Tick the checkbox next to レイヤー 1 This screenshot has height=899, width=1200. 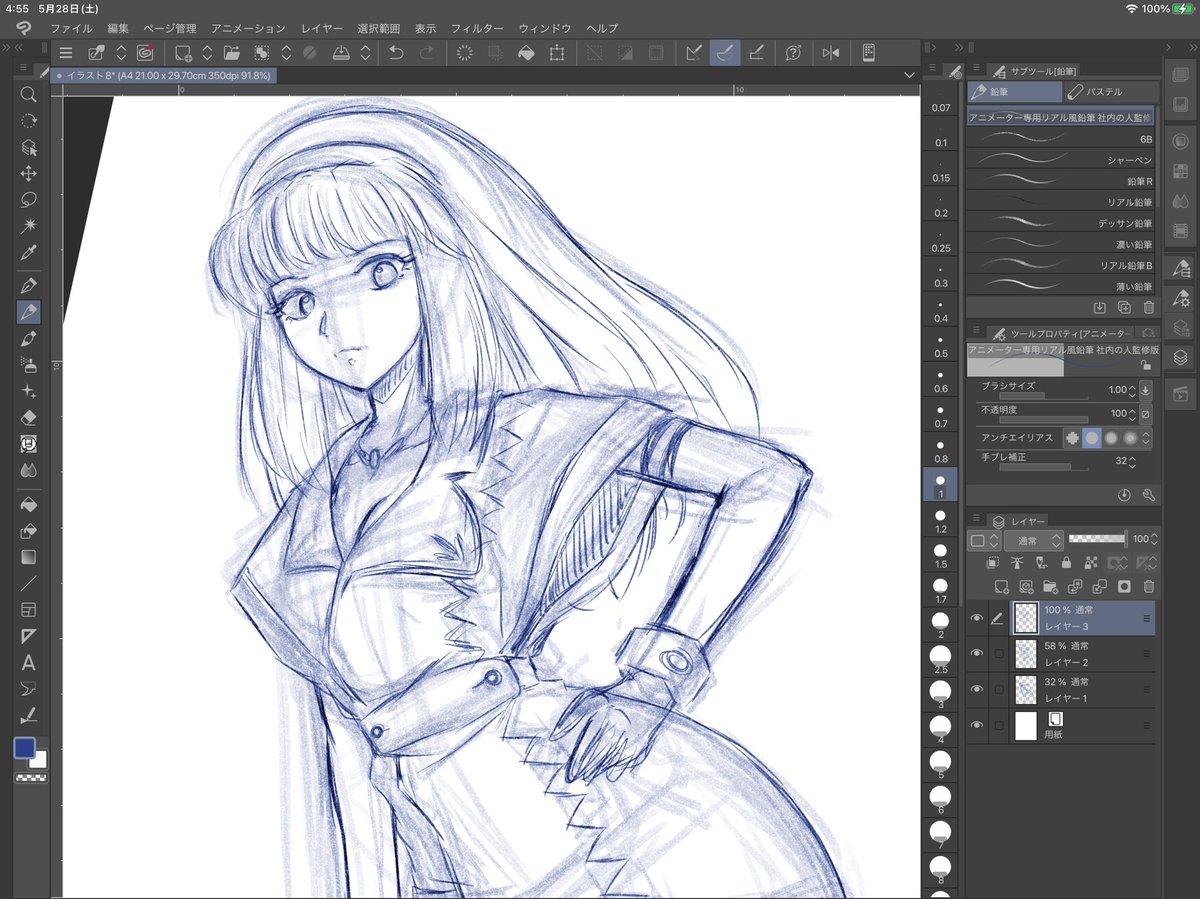[999, 689]
